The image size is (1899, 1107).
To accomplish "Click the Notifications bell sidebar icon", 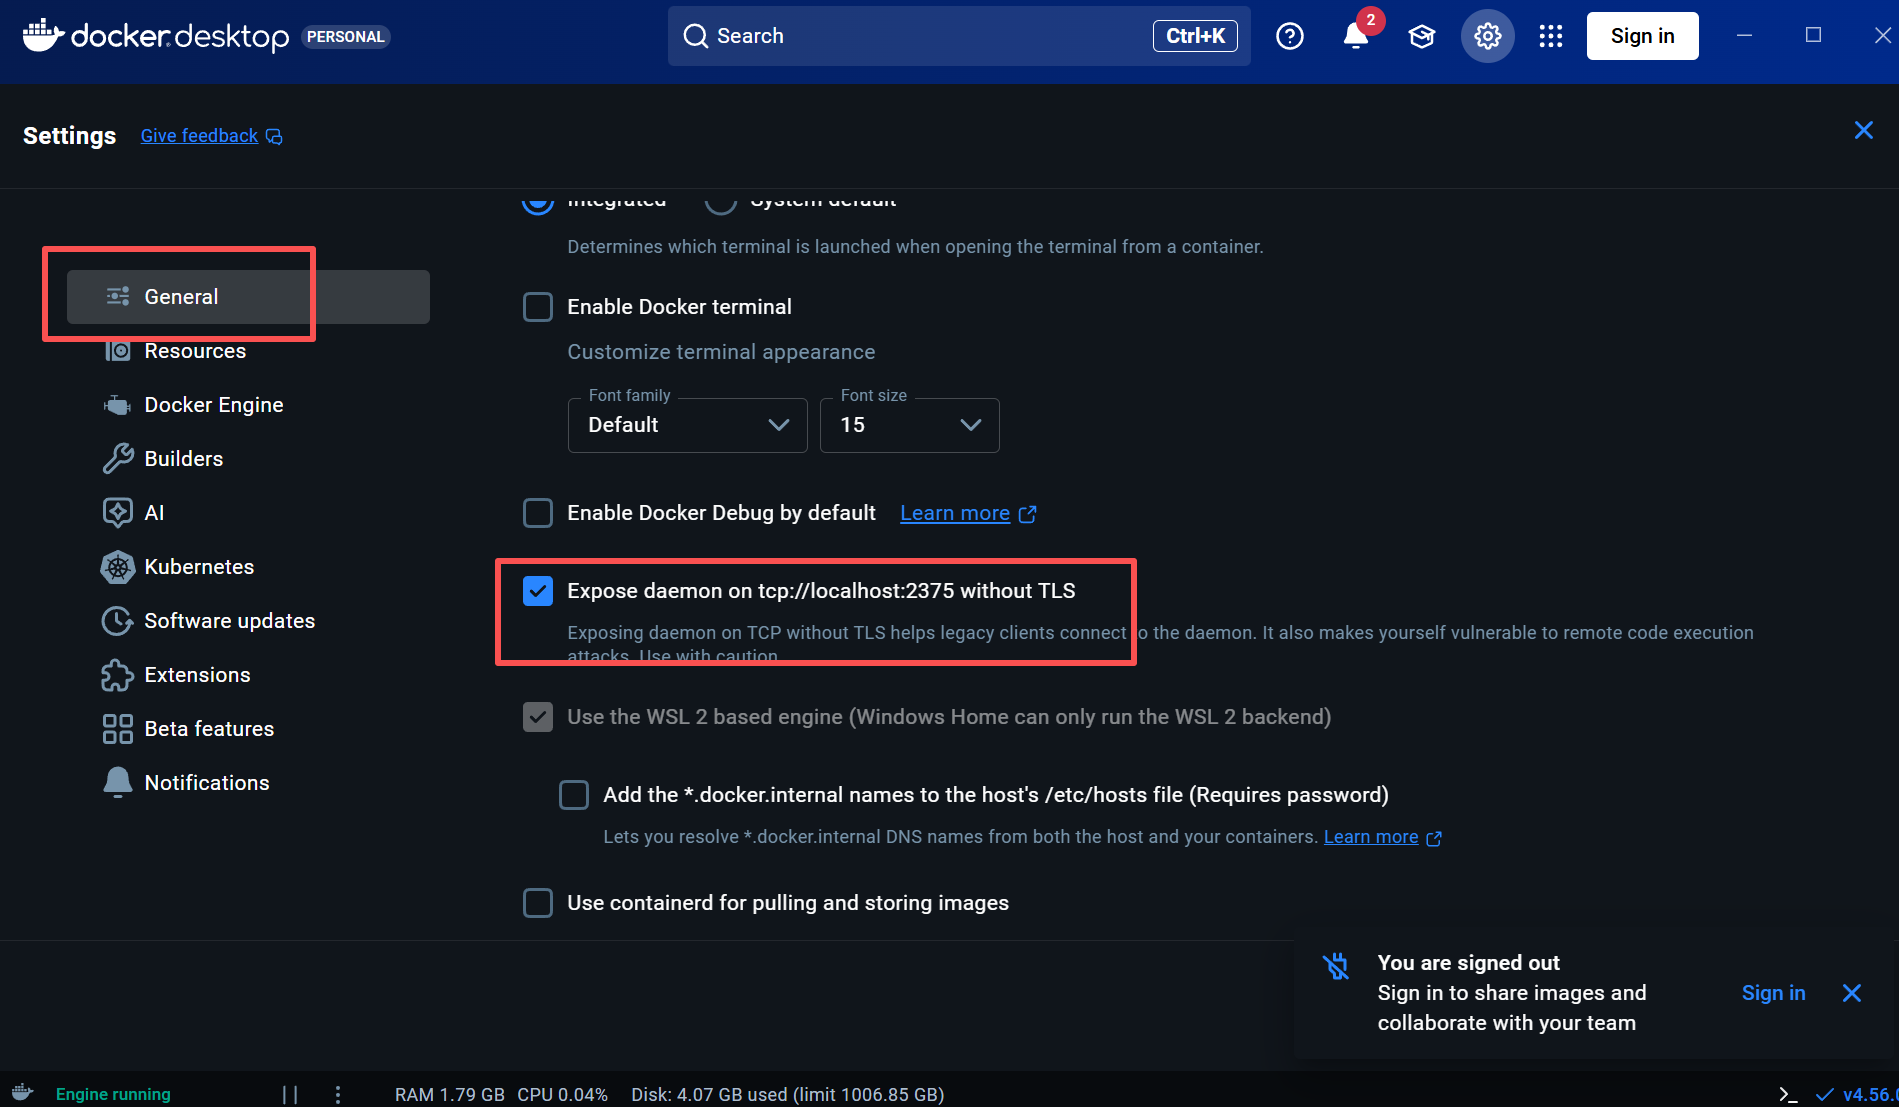I will pyautogui.click(x=118, y=782).
